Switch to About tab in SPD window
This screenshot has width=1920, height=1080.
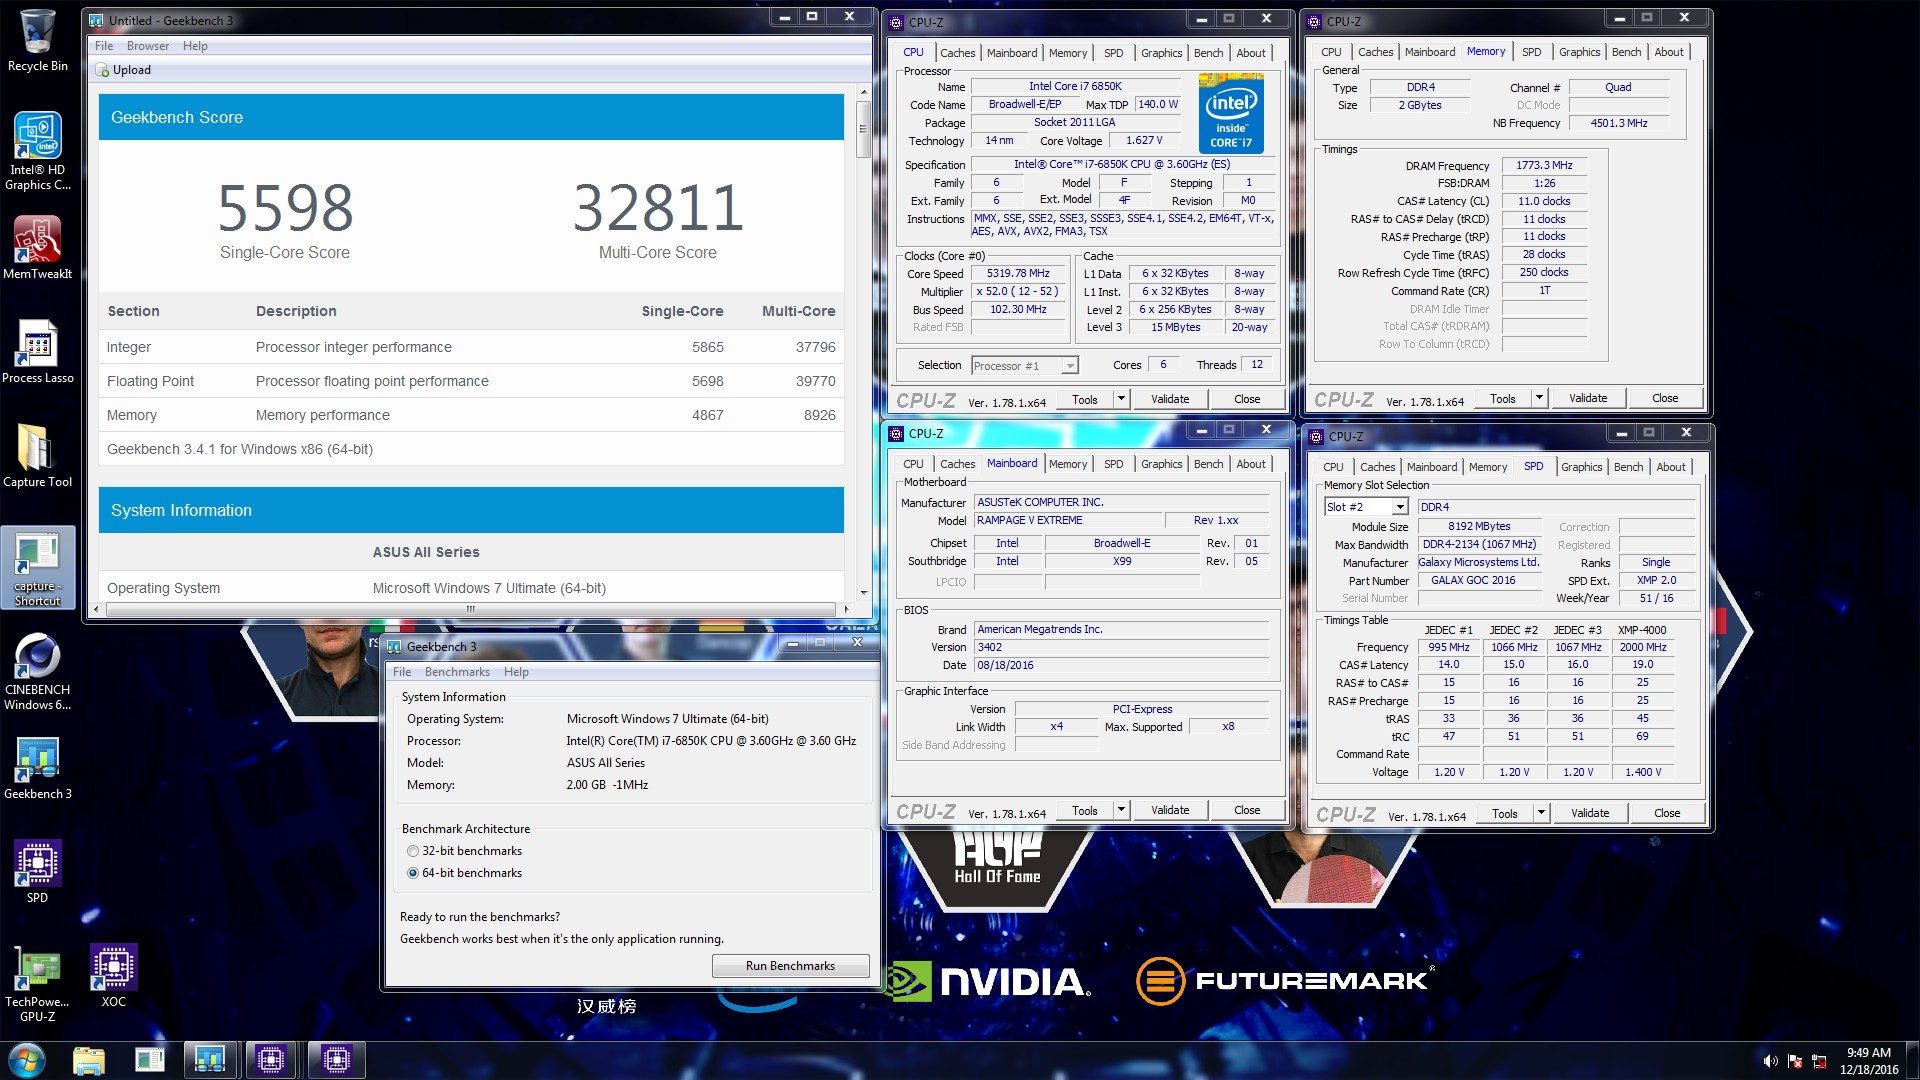[x=1670, y=467]
